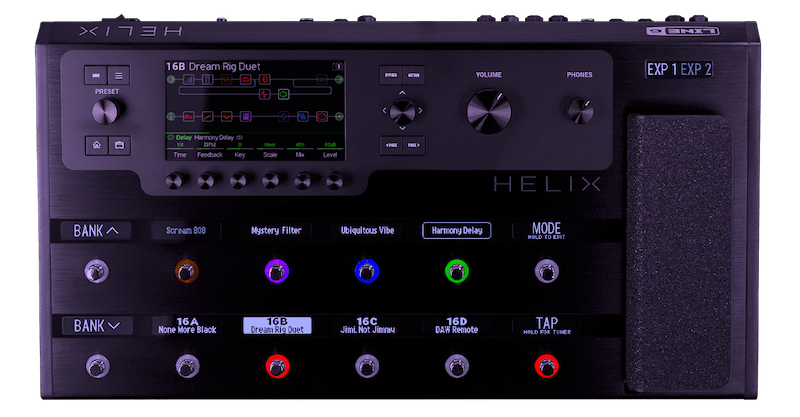Screen dimensions: 800x417
Task: Go to the next parameter page button
Action: pos(413,145)
